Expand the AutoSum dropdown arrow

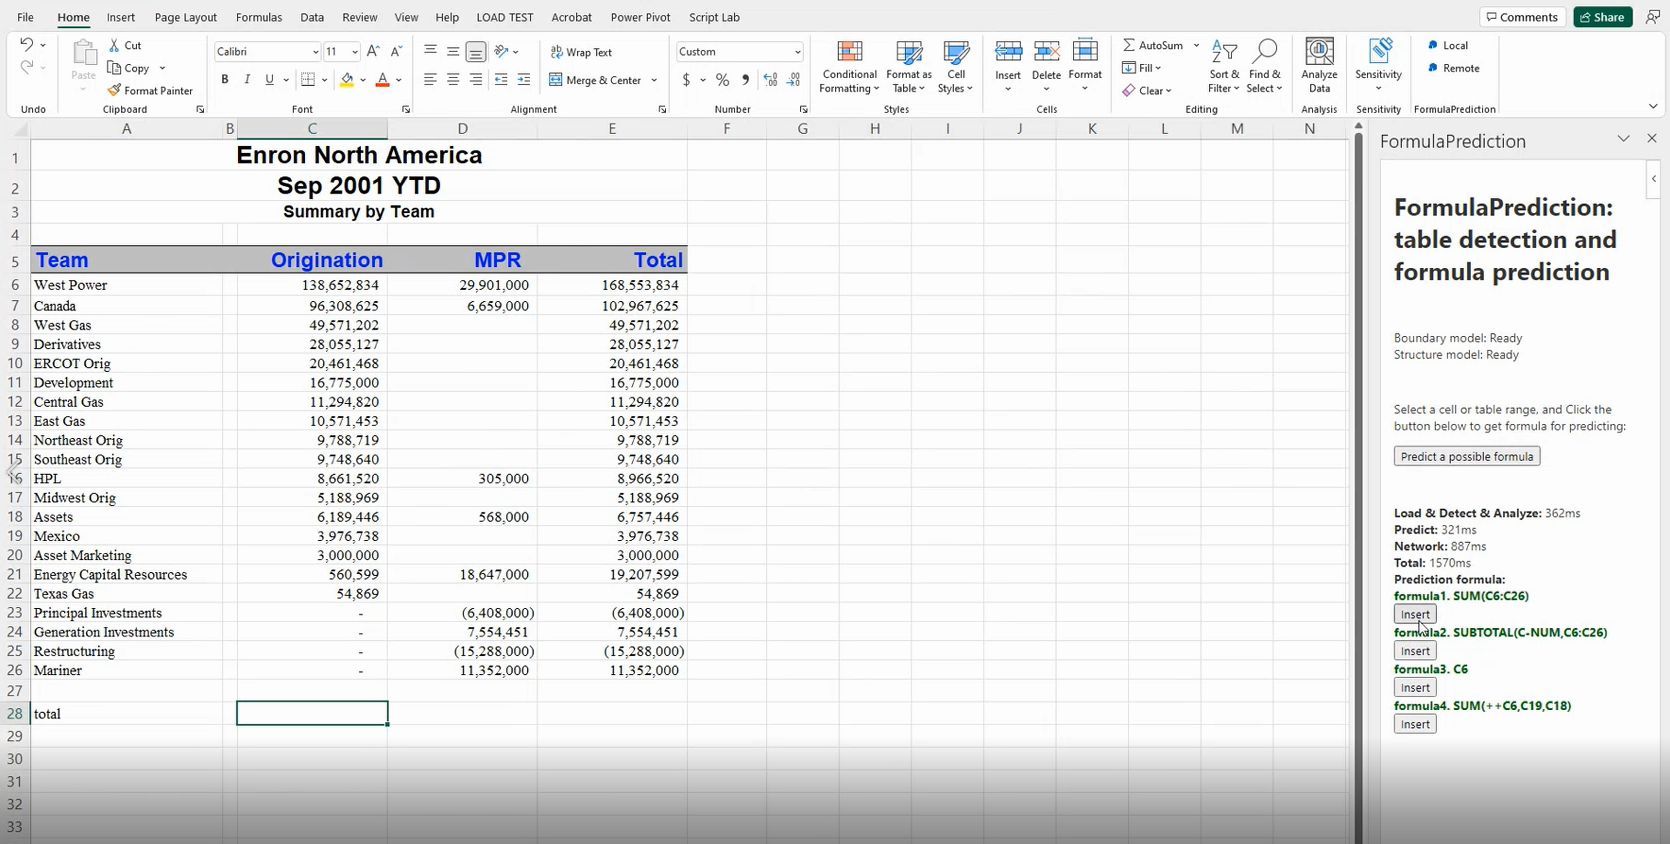tap(1196, 45)
